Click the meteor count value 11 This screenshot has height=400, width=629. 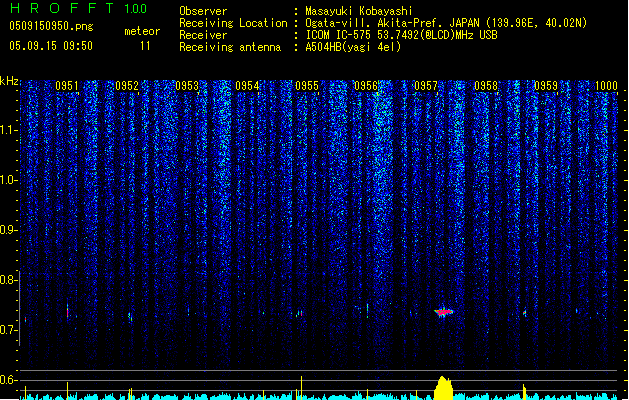[x=145, y=46]
